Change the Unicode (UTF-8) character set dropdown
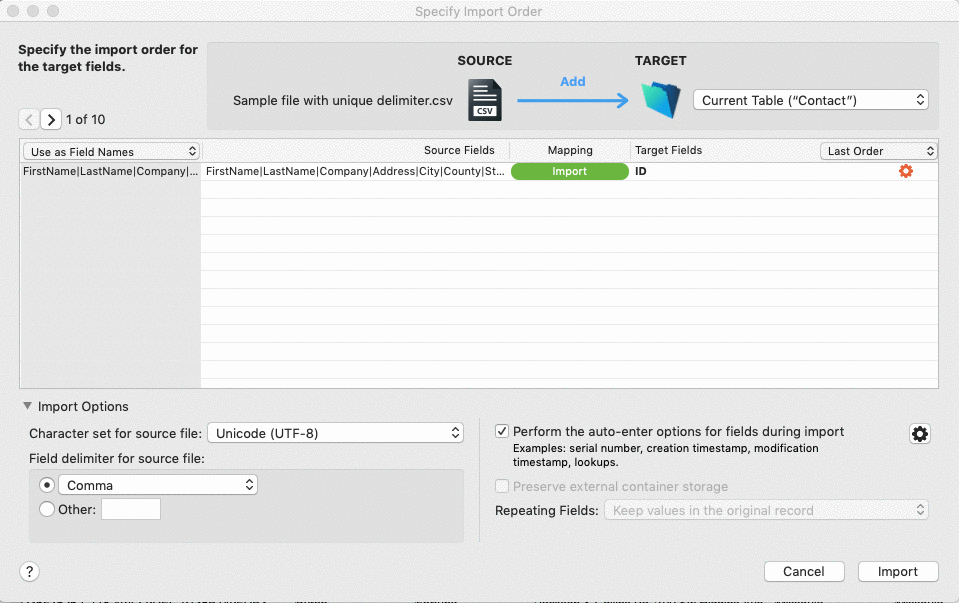 [335, 432]
